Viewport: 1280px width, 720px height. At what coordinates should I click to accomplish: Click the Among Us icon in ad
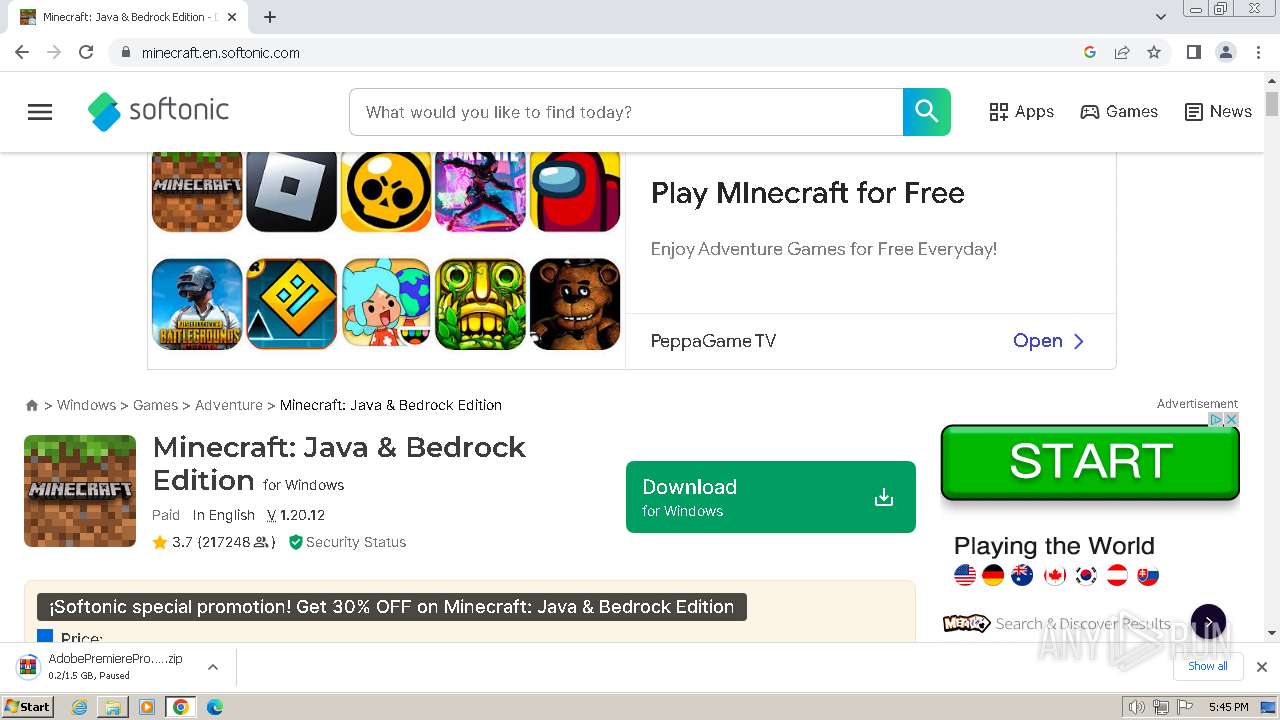tap(575, 190)
